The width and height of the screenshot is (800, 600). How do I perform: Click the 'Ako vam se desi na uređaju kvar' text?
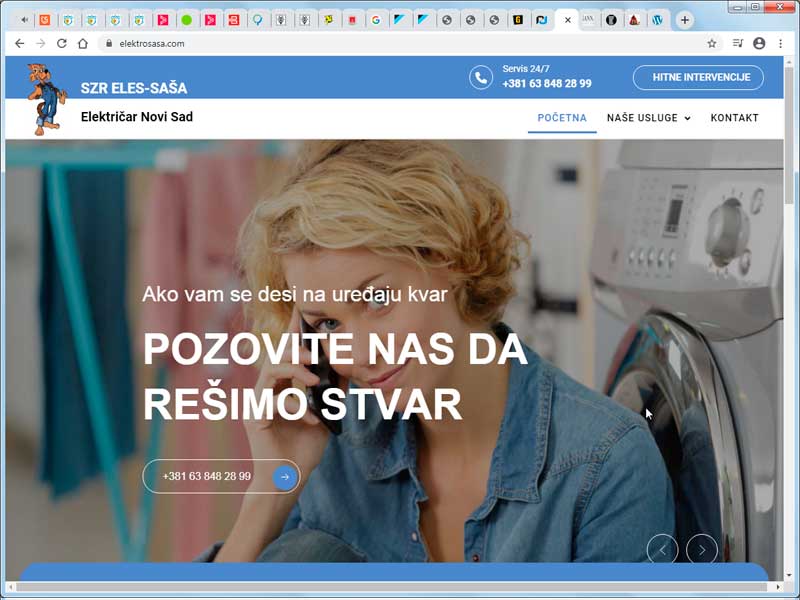pyautogui.click(x=295, y=294)
